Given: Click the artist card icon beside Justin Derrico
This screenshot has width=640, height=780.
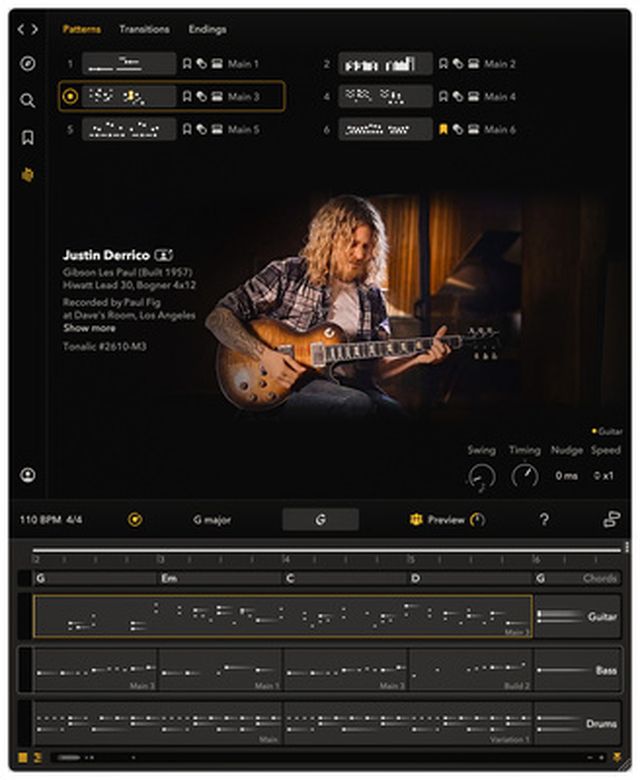Looking at the screenshot, I should pyautogui.click(x=164, y=256).
